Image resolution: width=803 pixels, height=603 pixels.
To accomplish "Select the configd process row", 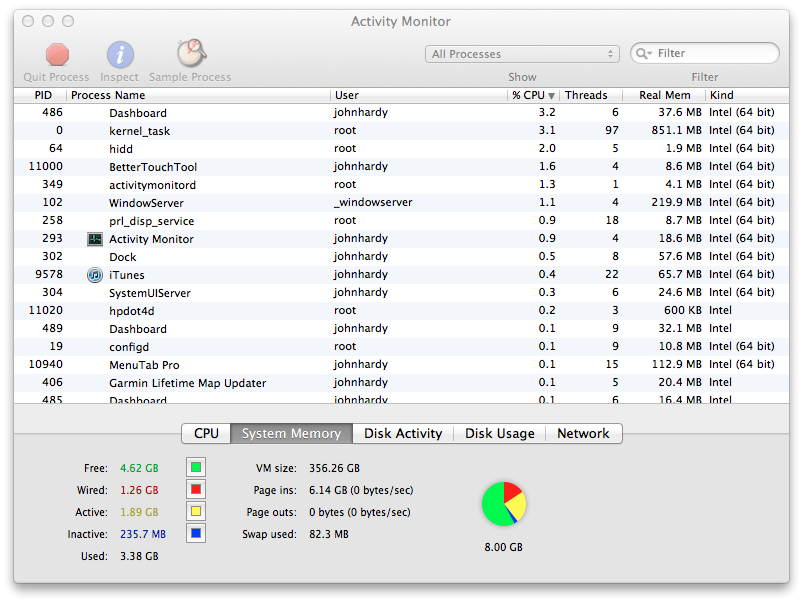I will tap(402, 347).
